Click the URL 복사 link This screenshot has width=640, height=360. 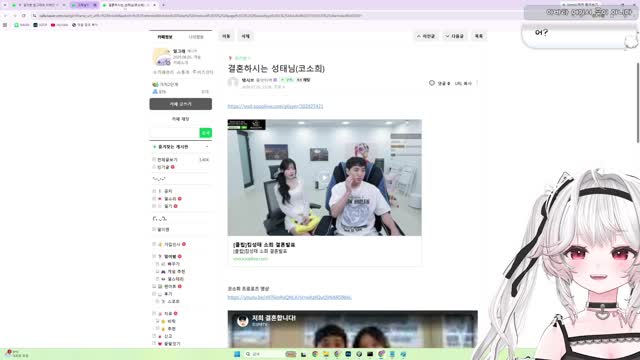coord(463,83)
